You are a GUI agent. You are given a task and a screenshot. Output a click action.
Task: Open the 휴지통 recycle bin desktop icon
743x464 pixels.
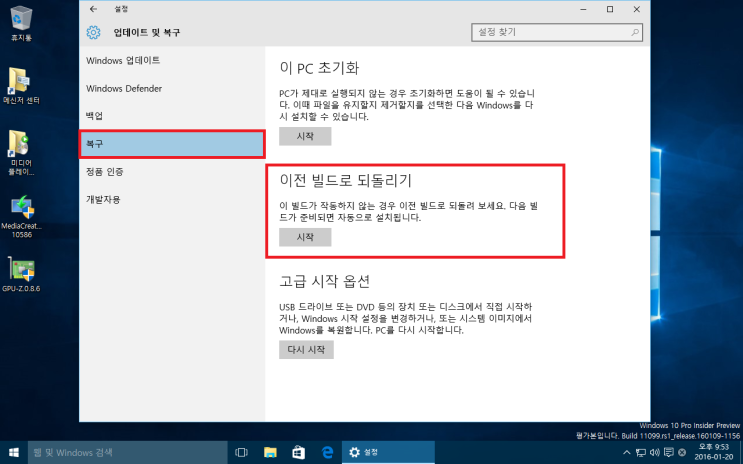point(21,24)
